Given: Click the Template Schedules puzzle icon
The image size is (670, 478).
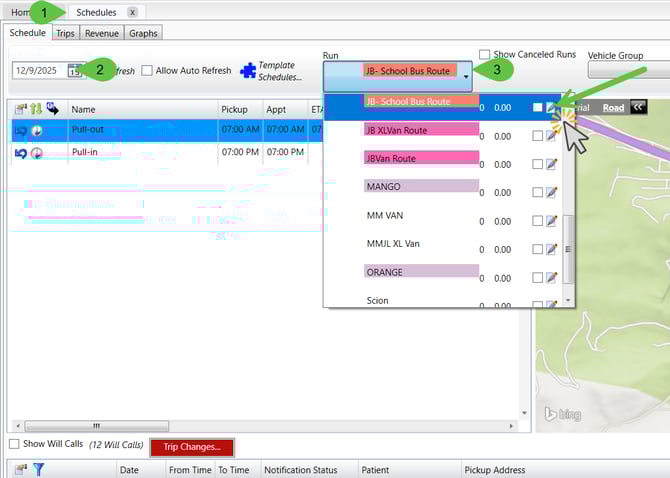Looking at the screenshot, I should (x=248, y=71).
